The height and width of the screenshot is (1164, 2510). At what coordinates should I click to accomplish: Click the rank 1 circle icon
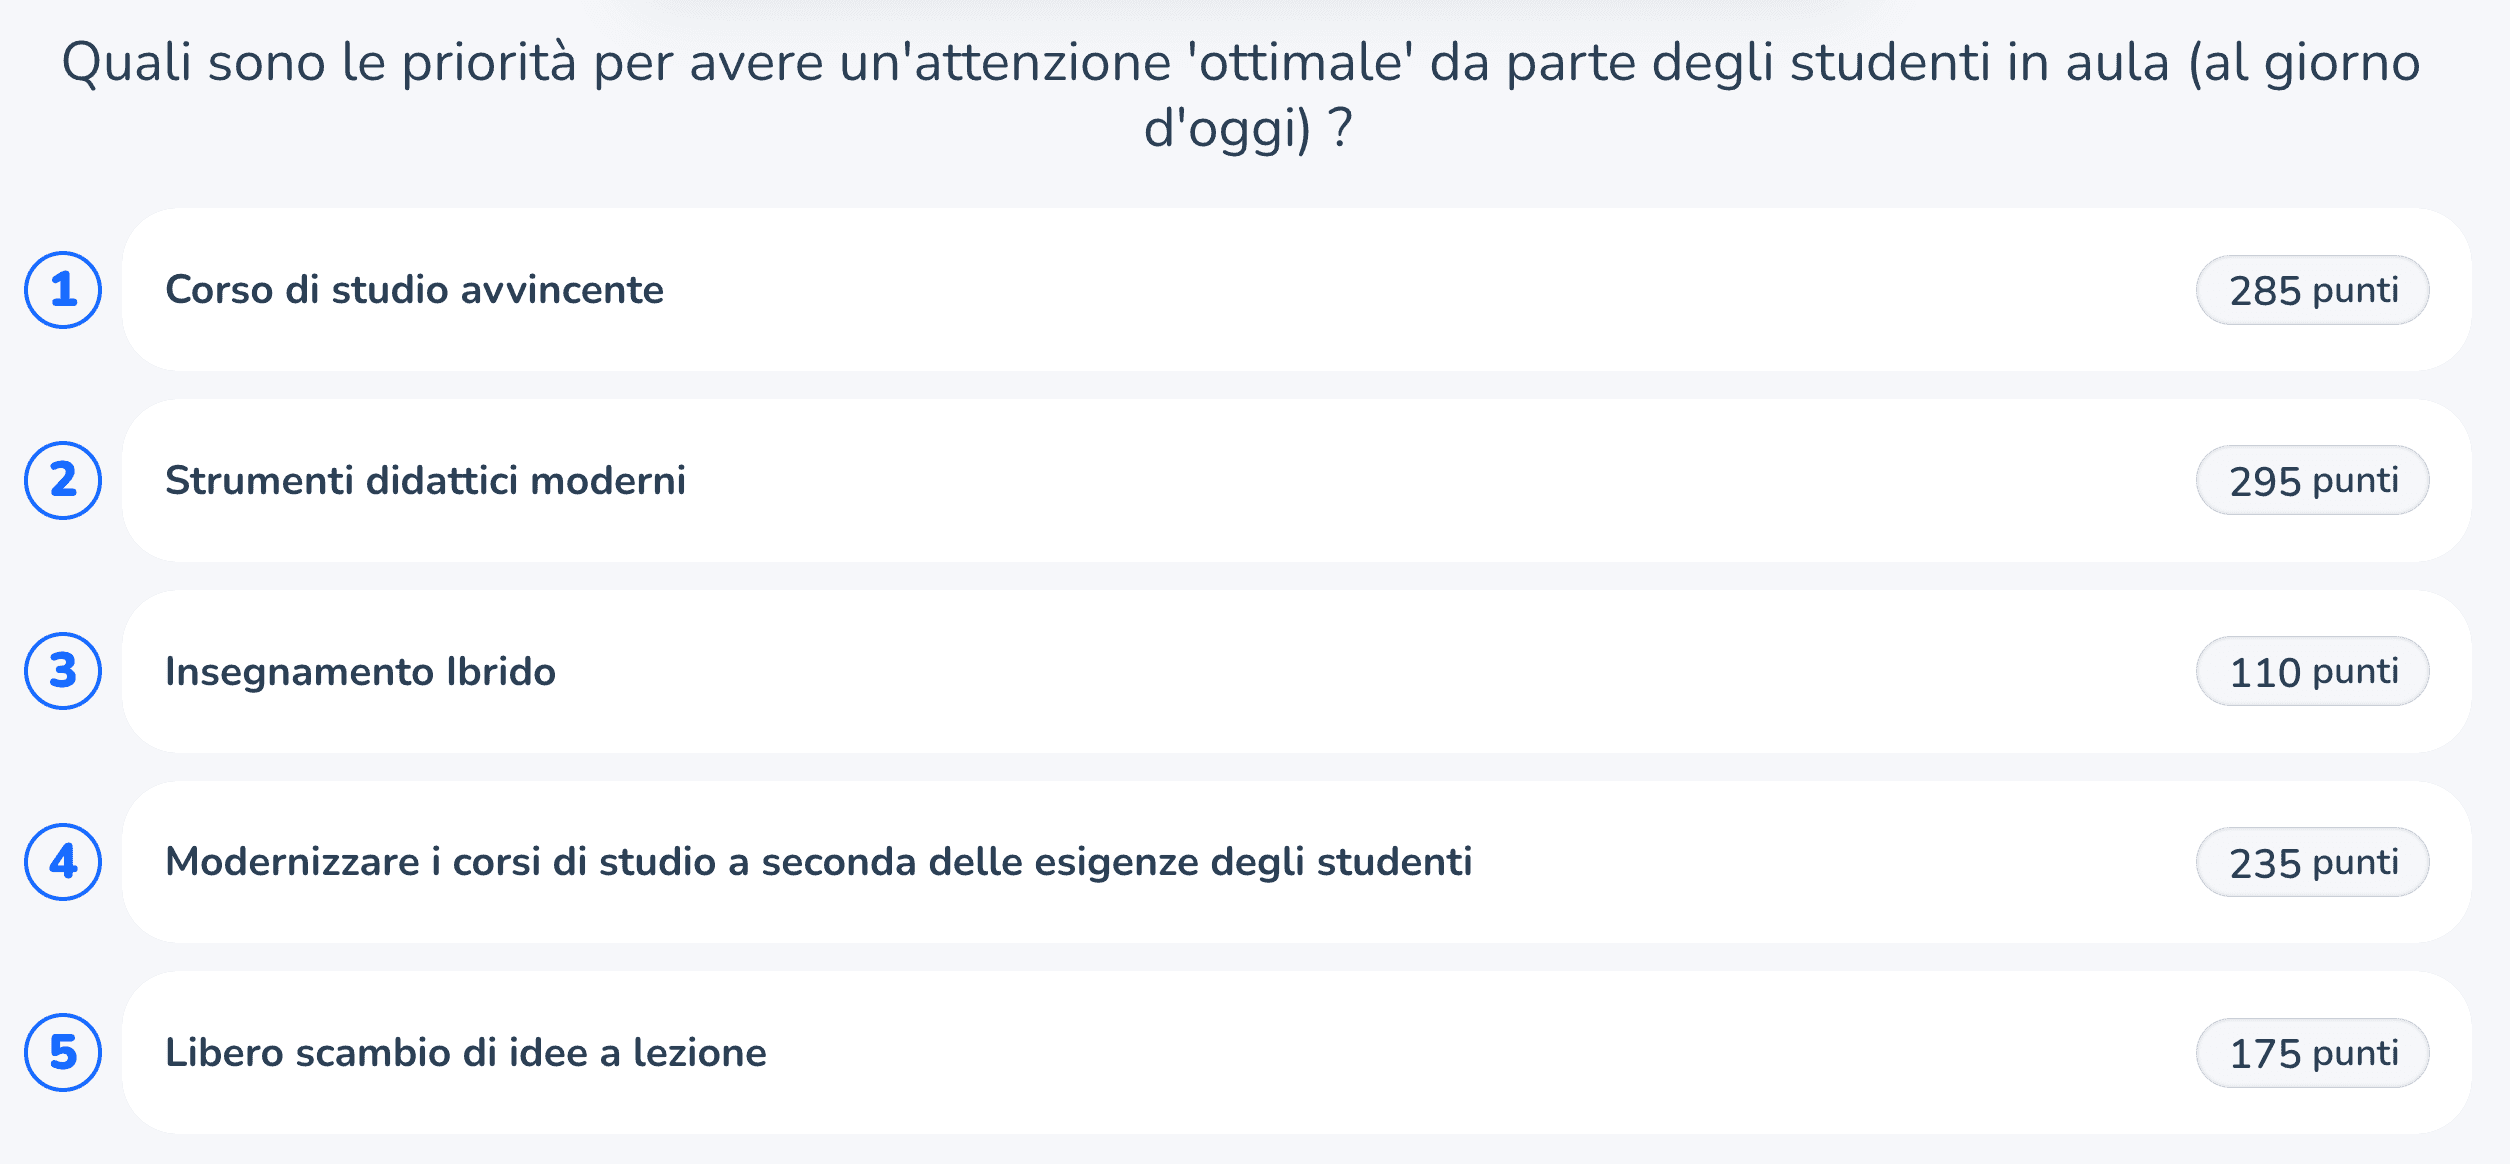point(63,290)
